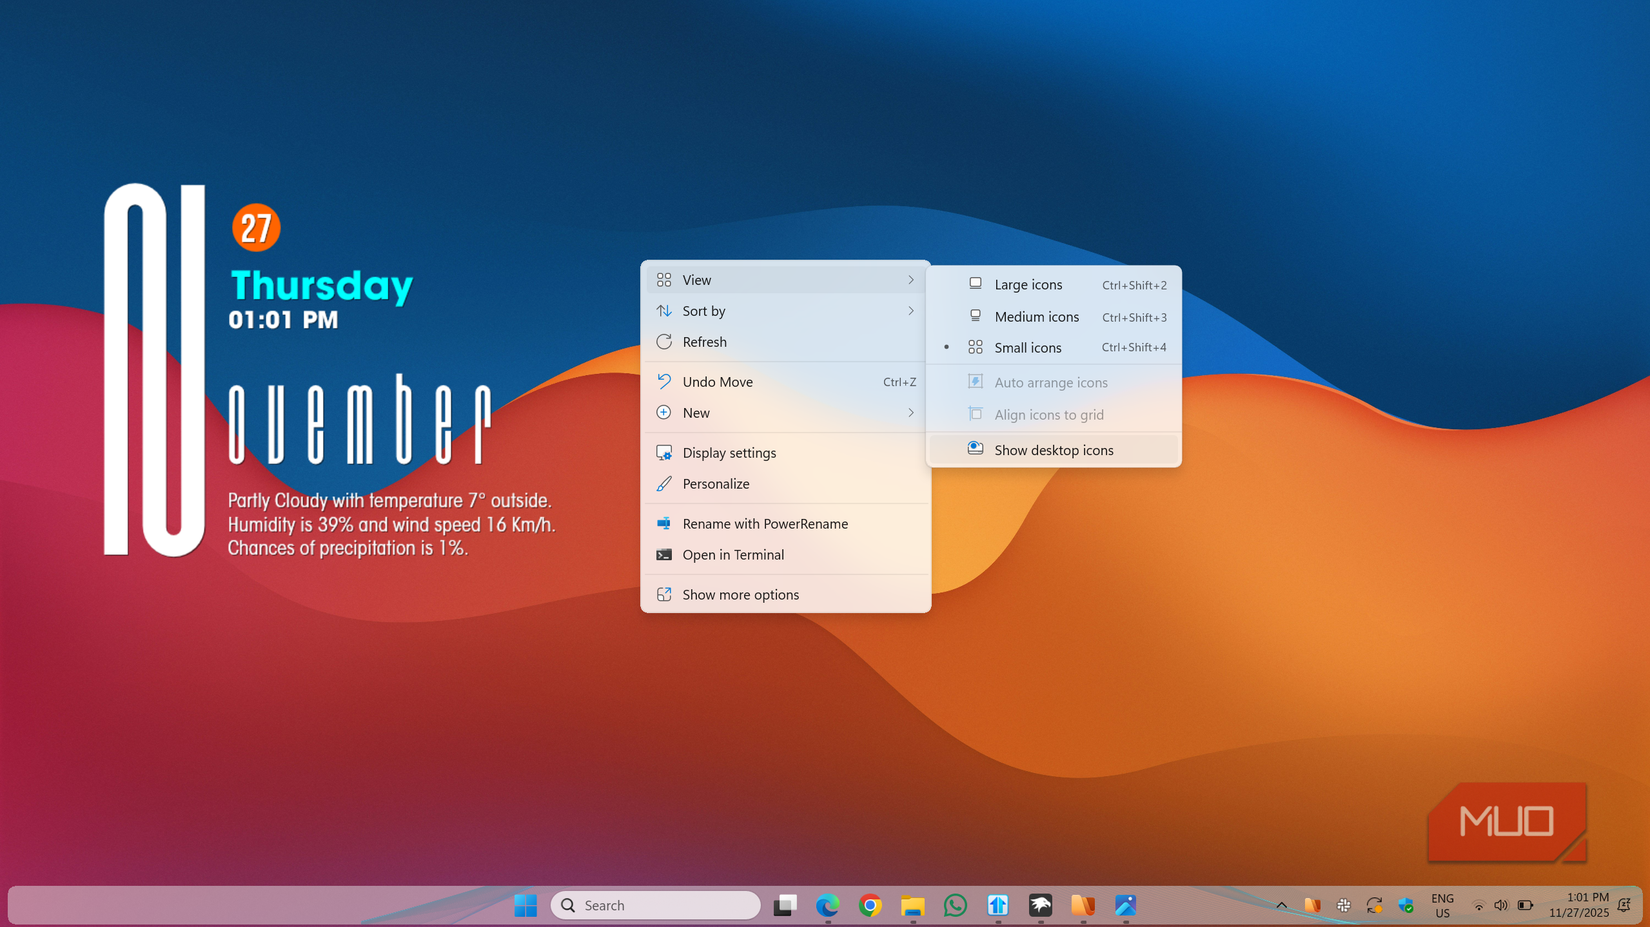The image size is (1650, 927).
Task: Open the Photos app on the taskbar
Action: tap(1125, 905)
